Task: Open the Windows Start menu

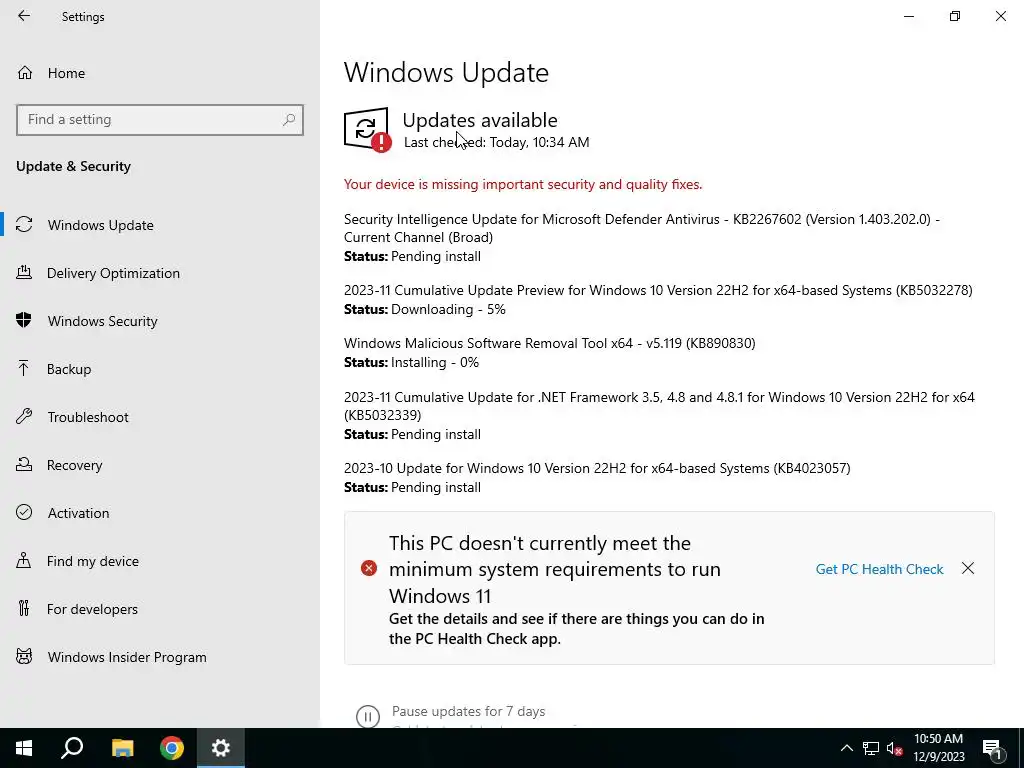Action: click(x=24, y=748)
